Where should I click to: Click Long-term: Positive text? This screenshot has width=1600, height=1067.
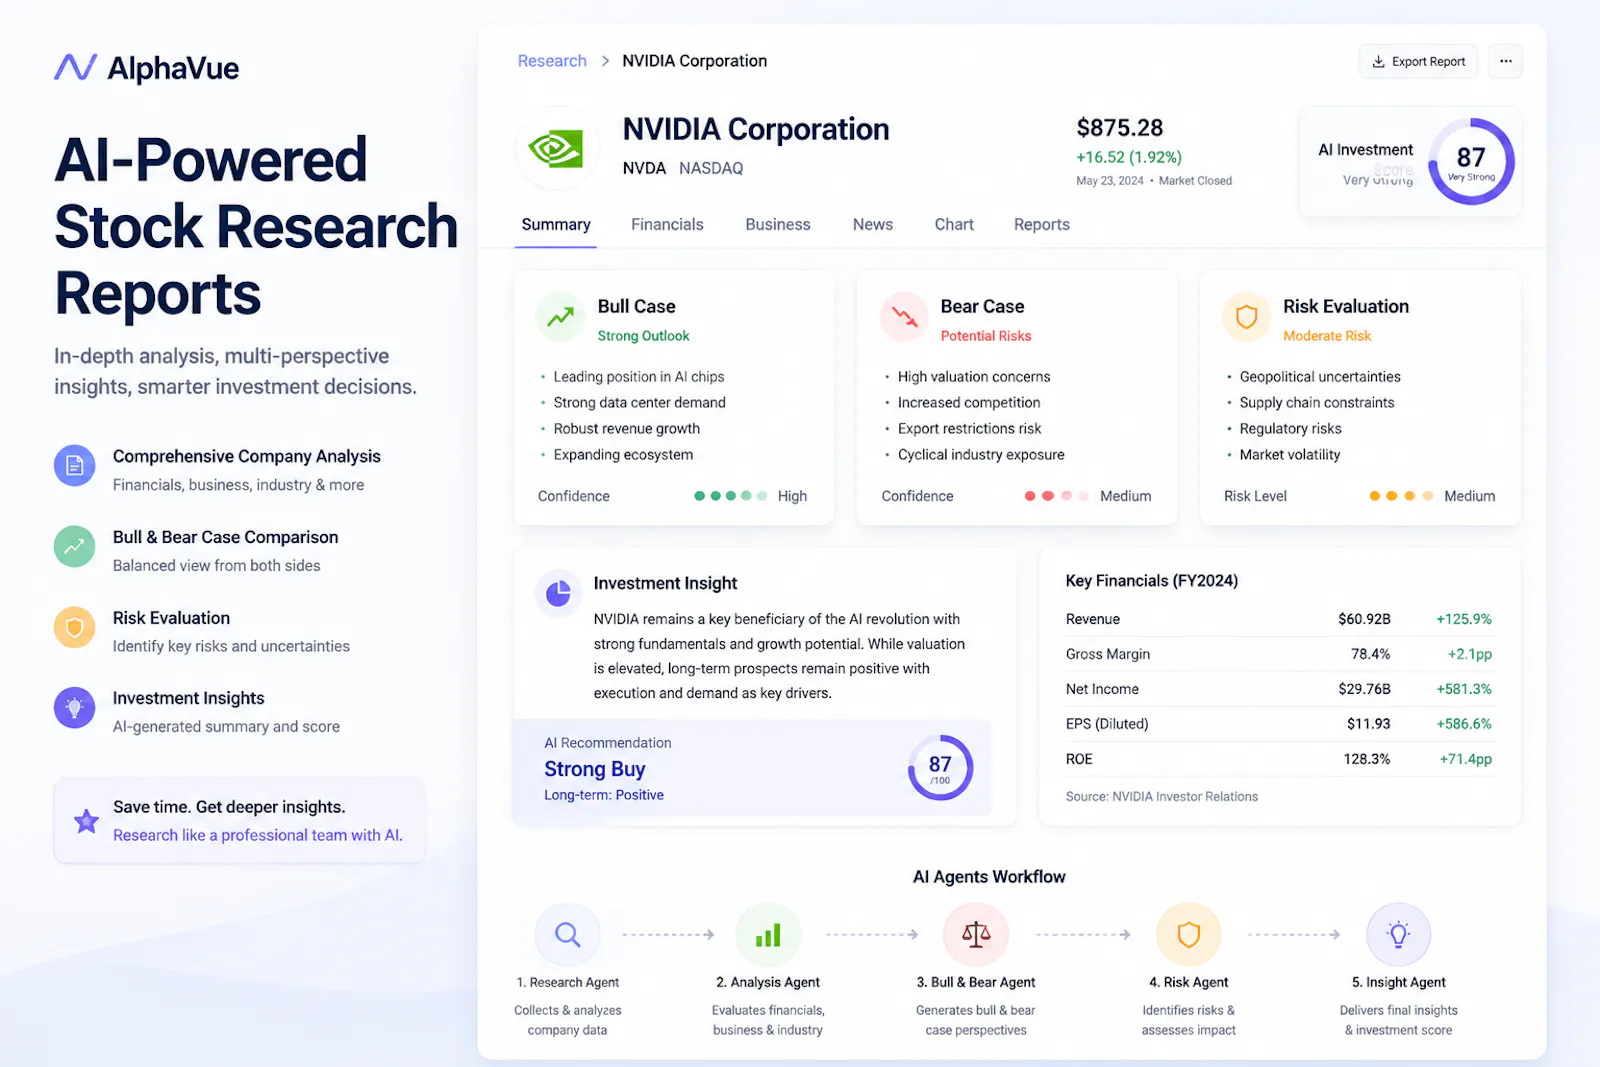click(604, 795)
